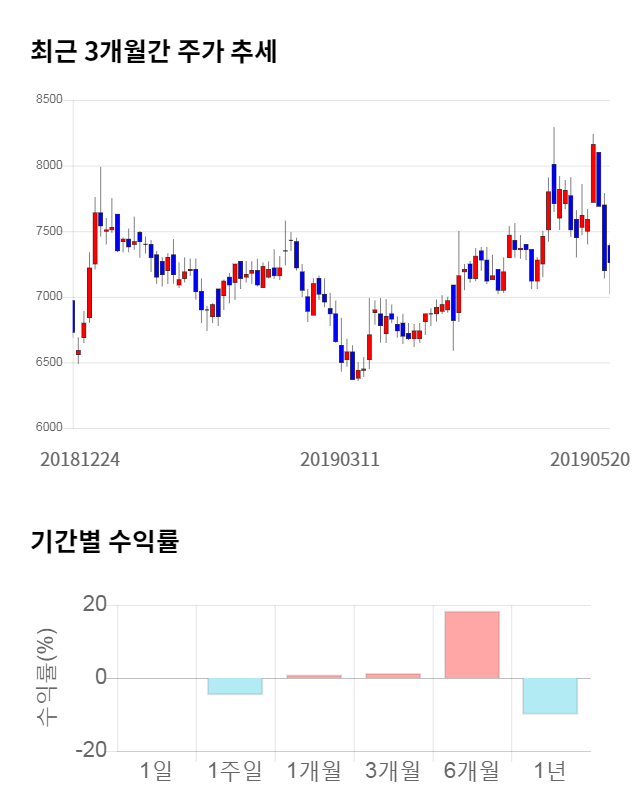Viewport: 640px width, 810px height.
Task: Click the blue 1년 negative return bar
Action: coord(550,696)
